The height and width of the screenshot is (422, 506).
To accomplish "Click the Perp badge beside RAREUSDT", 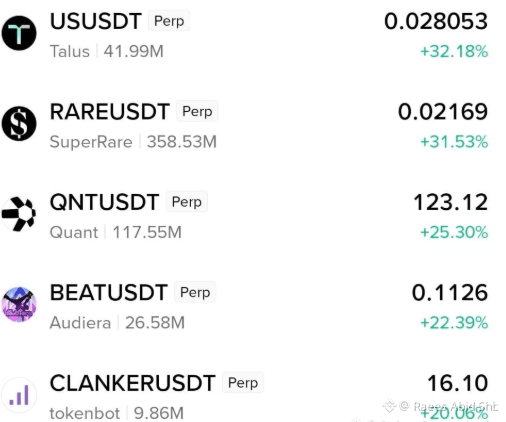I will 197,111.
